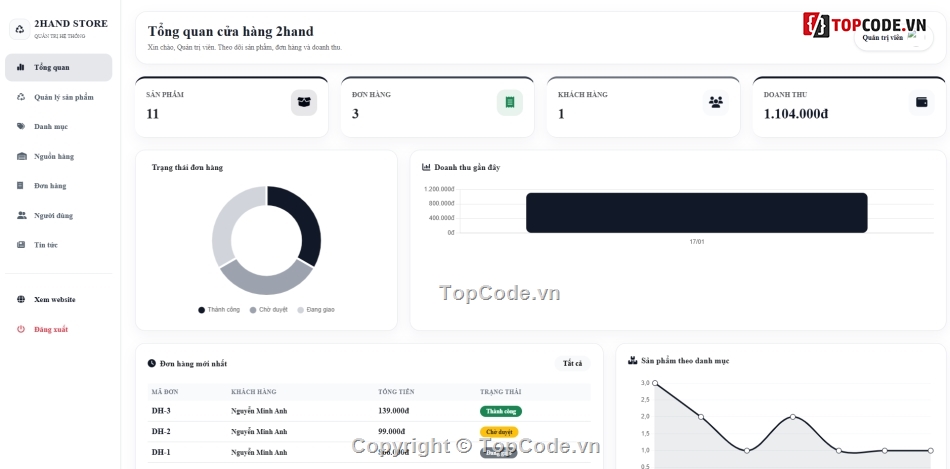The height and width of the screenshot is (469, 950).
Task: Open the Nguồn hàng page
Action: (58, 156)
